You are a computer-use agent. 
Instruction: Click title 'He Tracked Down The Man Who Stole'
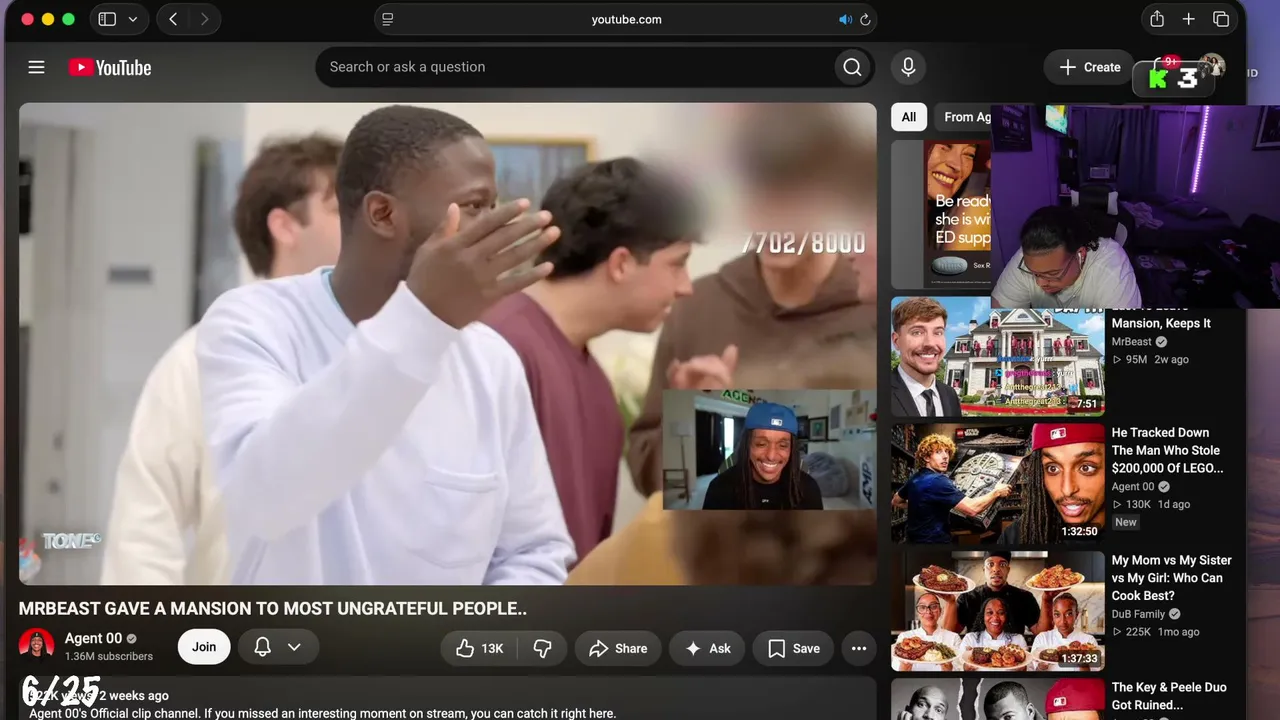pyautogui.click(x=1167, y=450)
